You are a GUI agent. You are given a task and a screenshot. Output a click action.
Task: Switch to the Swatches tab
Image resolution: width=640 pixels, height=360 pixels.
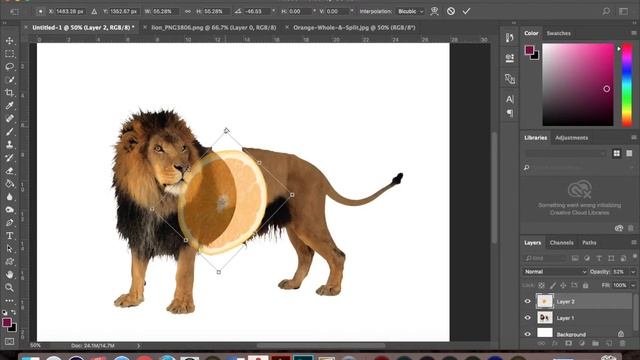pyautogui.click(x=558, y=33)
